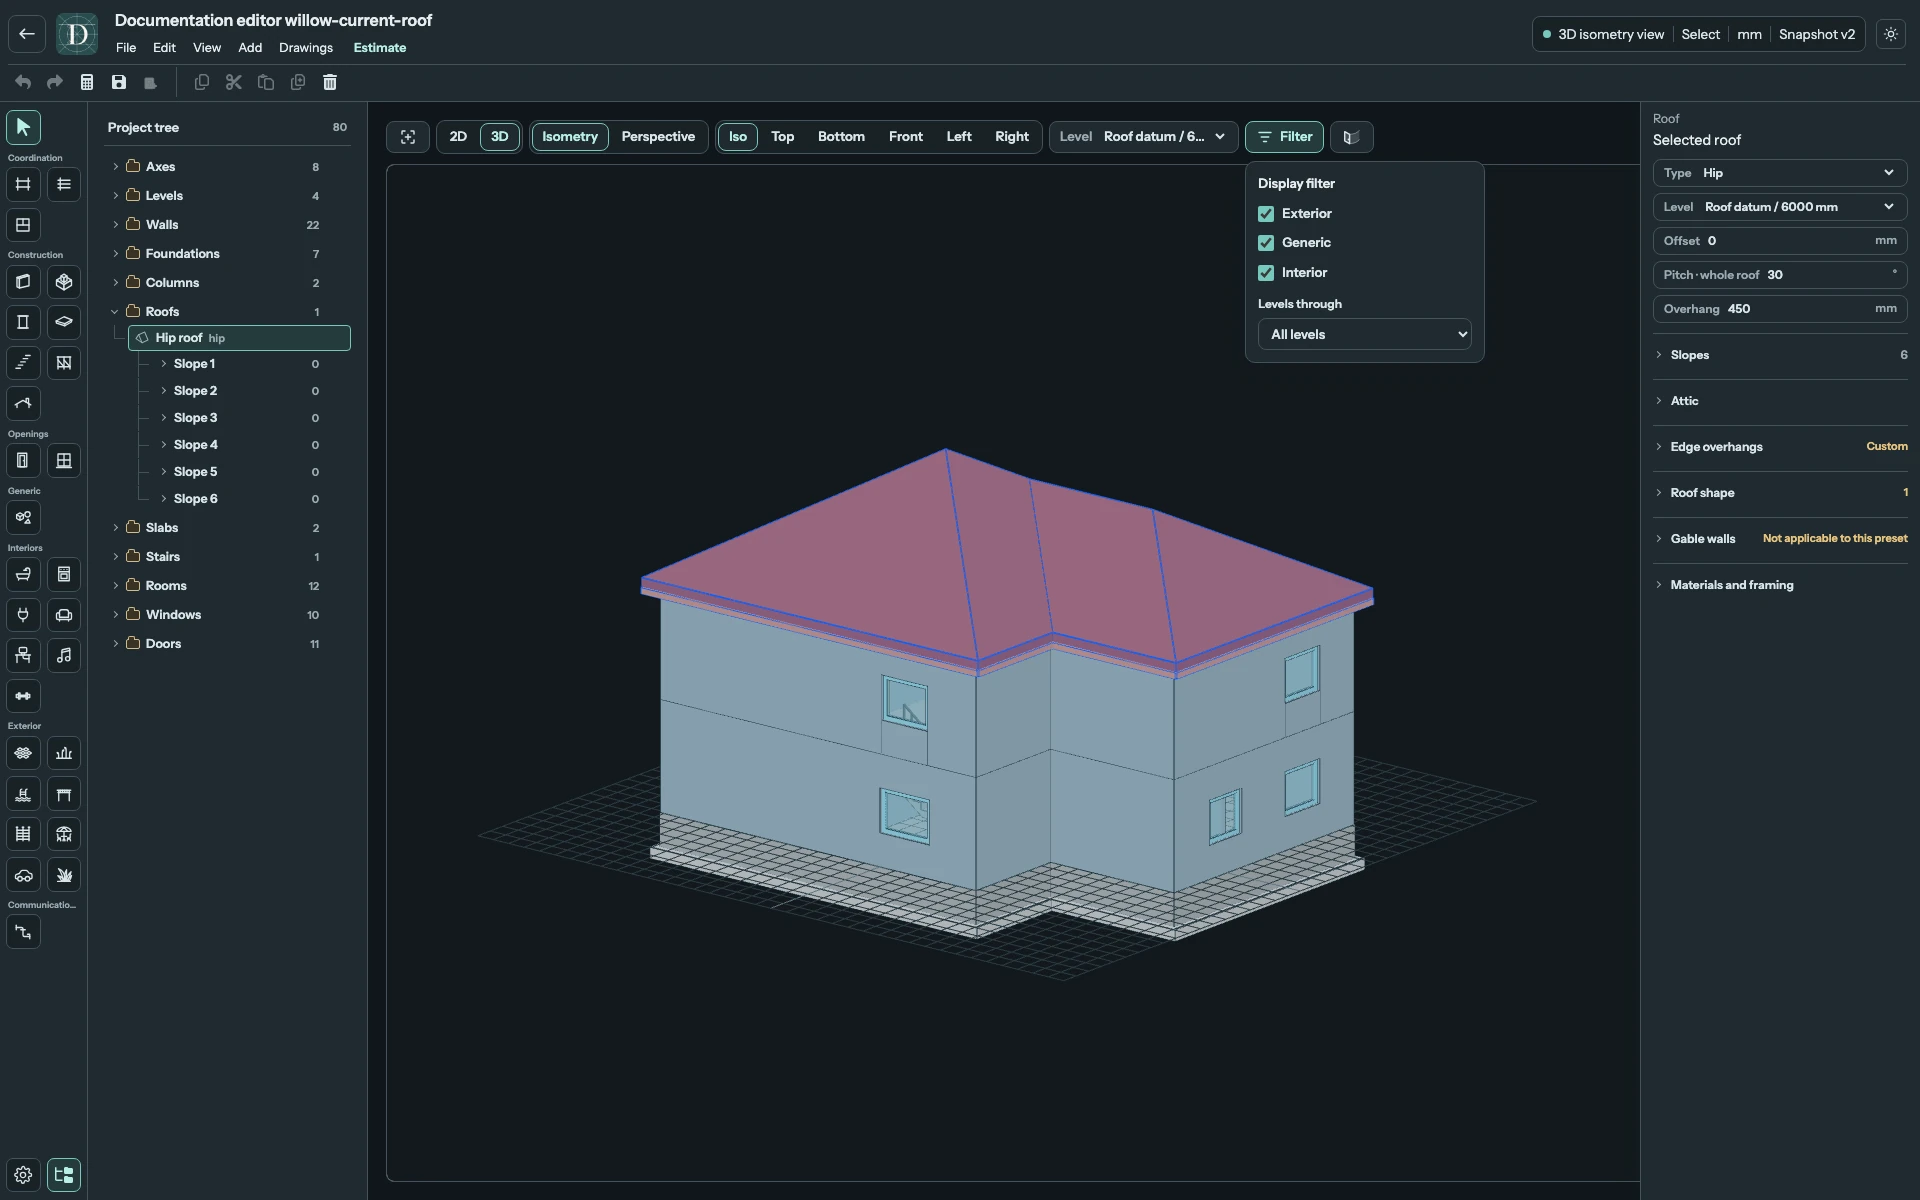1920x1200 pixels.
Task: Select the car tool under Exterior
Action: coord(23,875)
